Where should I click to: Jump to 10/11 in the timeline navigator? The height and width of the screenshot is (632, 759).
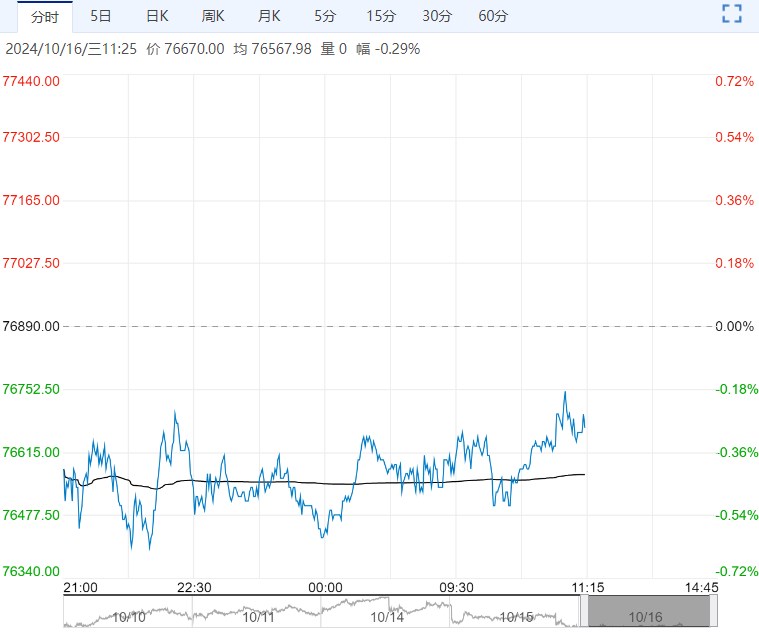(x=258, y=618)
